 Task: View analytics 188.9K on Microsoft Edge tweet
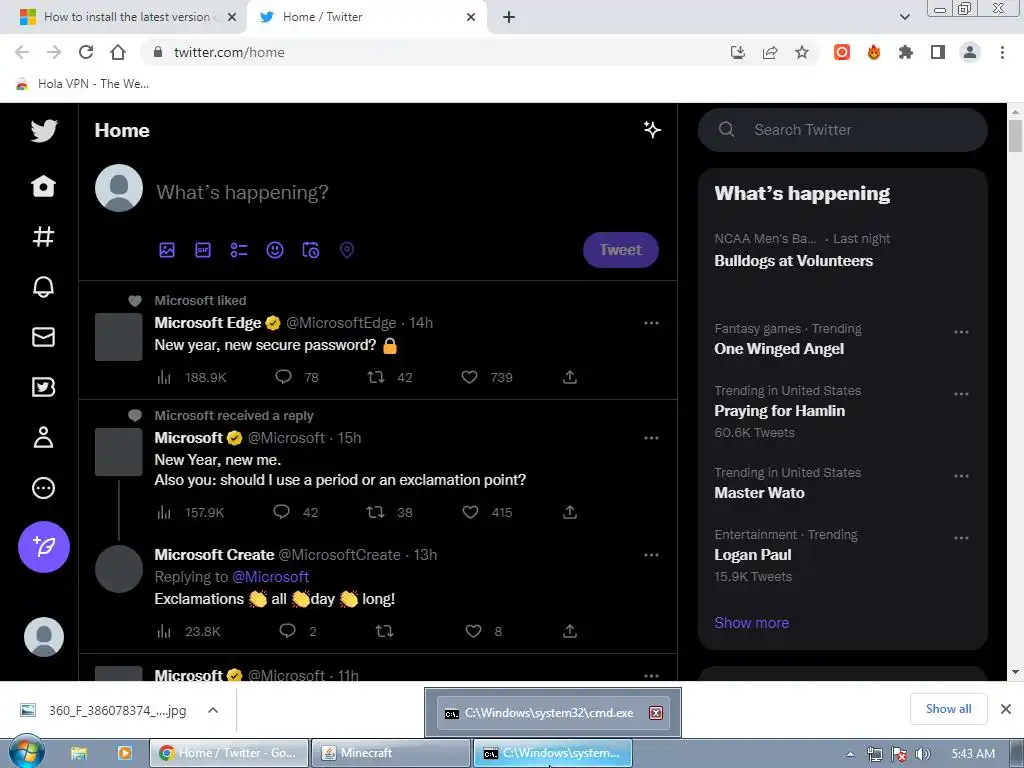click(x=192, y=377)
